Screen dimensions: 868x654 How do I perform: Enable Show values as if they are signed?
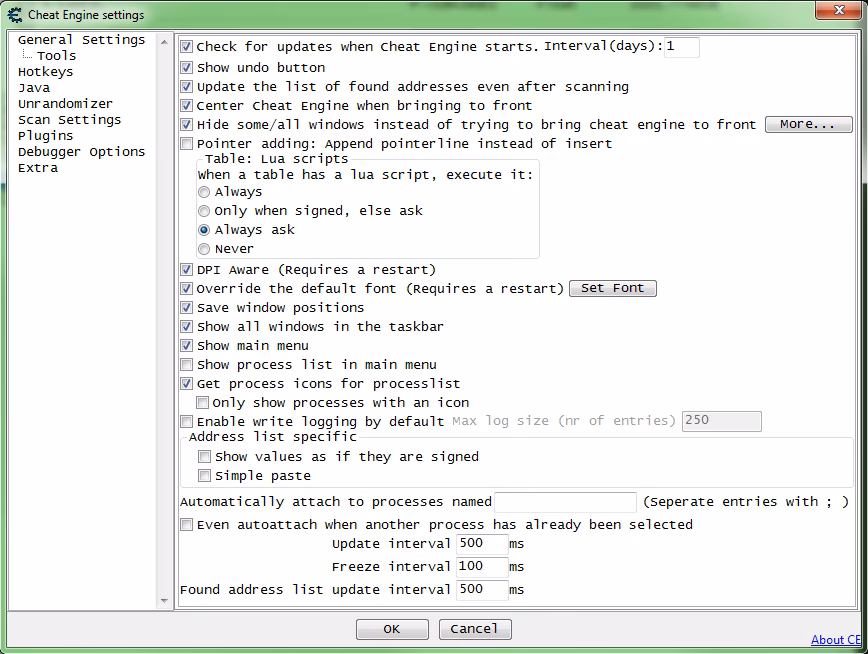point(204,457)
